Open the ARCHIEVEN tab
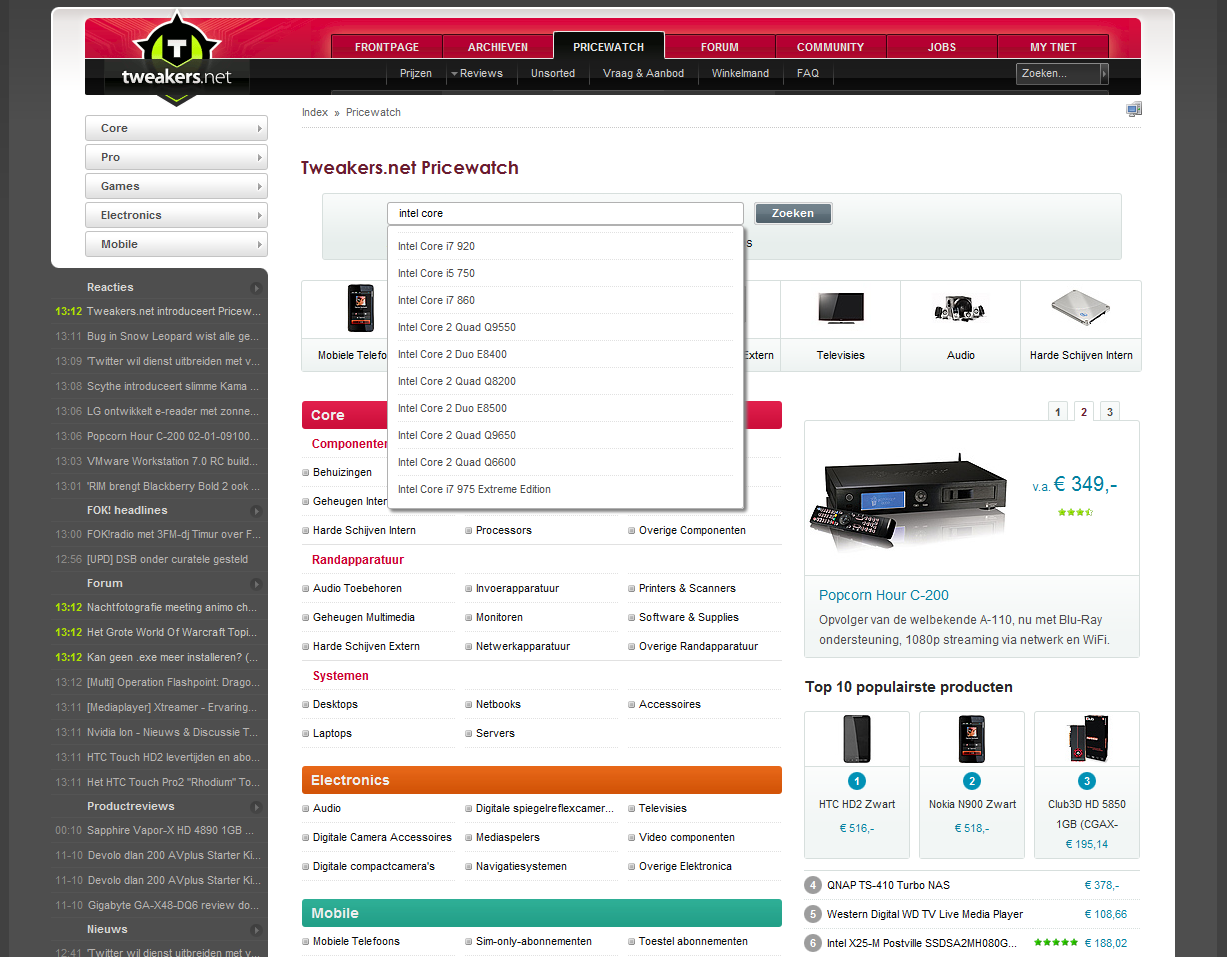Screen dimensions: 1227x957 click(498, 47)
